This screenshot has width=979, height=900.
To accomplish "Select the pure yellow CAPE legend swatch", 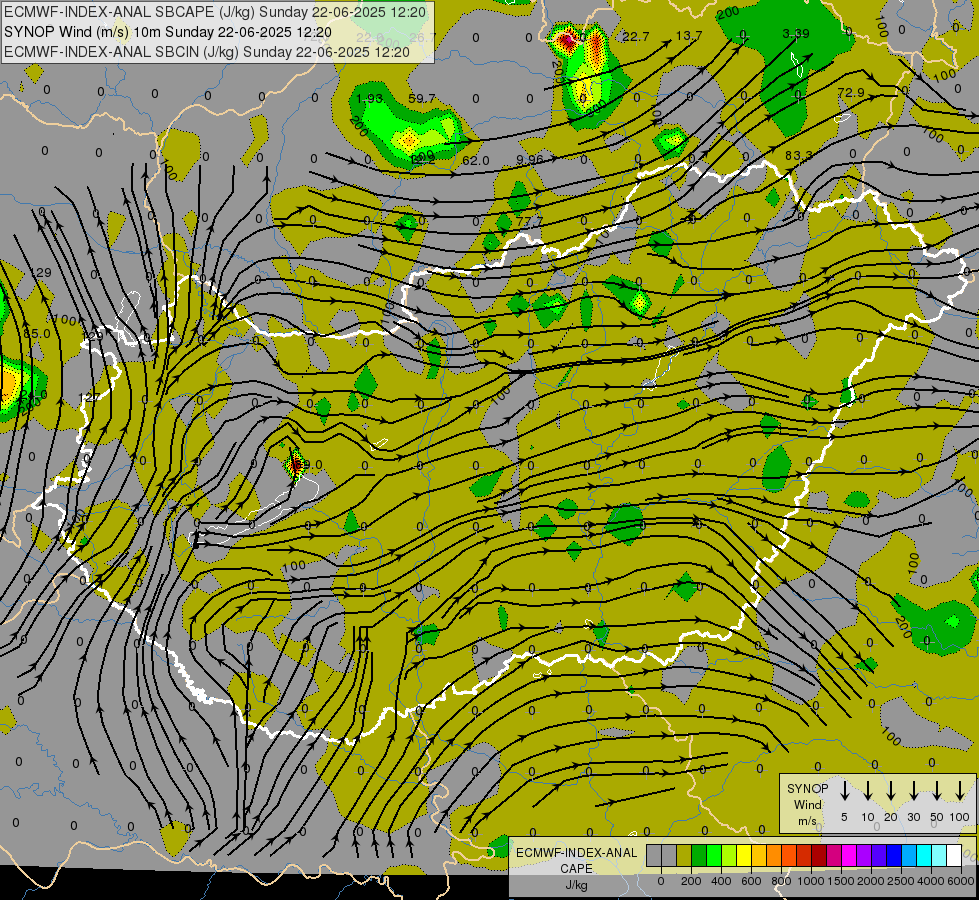I will tap(744, 856).
